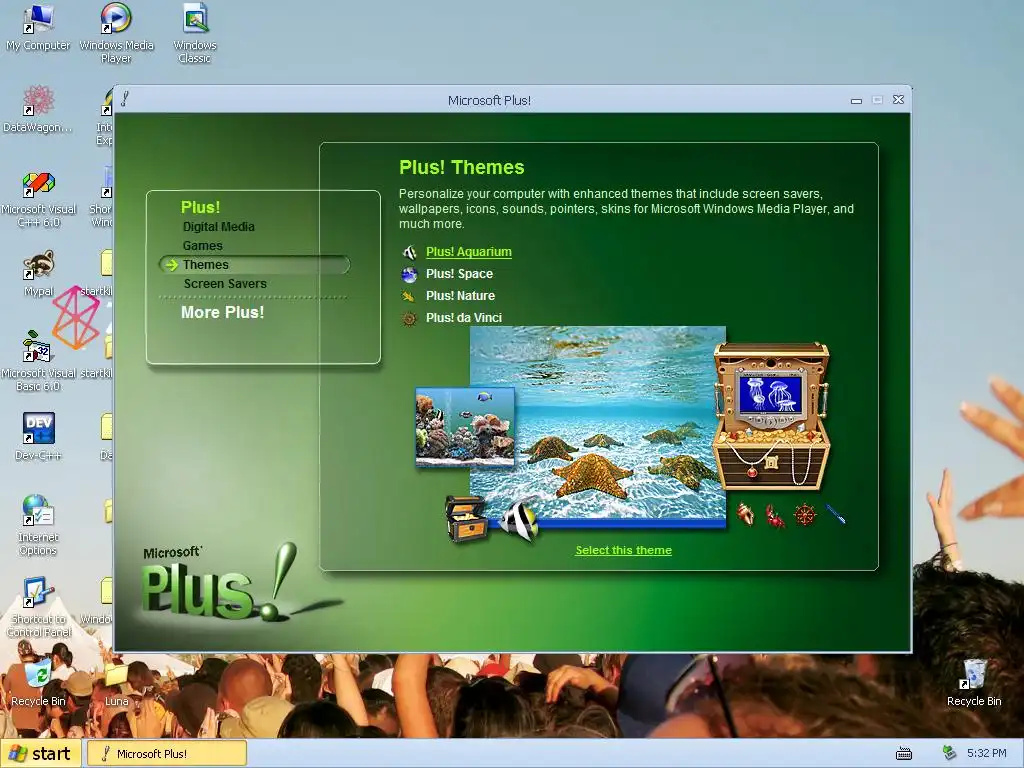Click the 5:32 PM clock

click(x=987, y=754)
